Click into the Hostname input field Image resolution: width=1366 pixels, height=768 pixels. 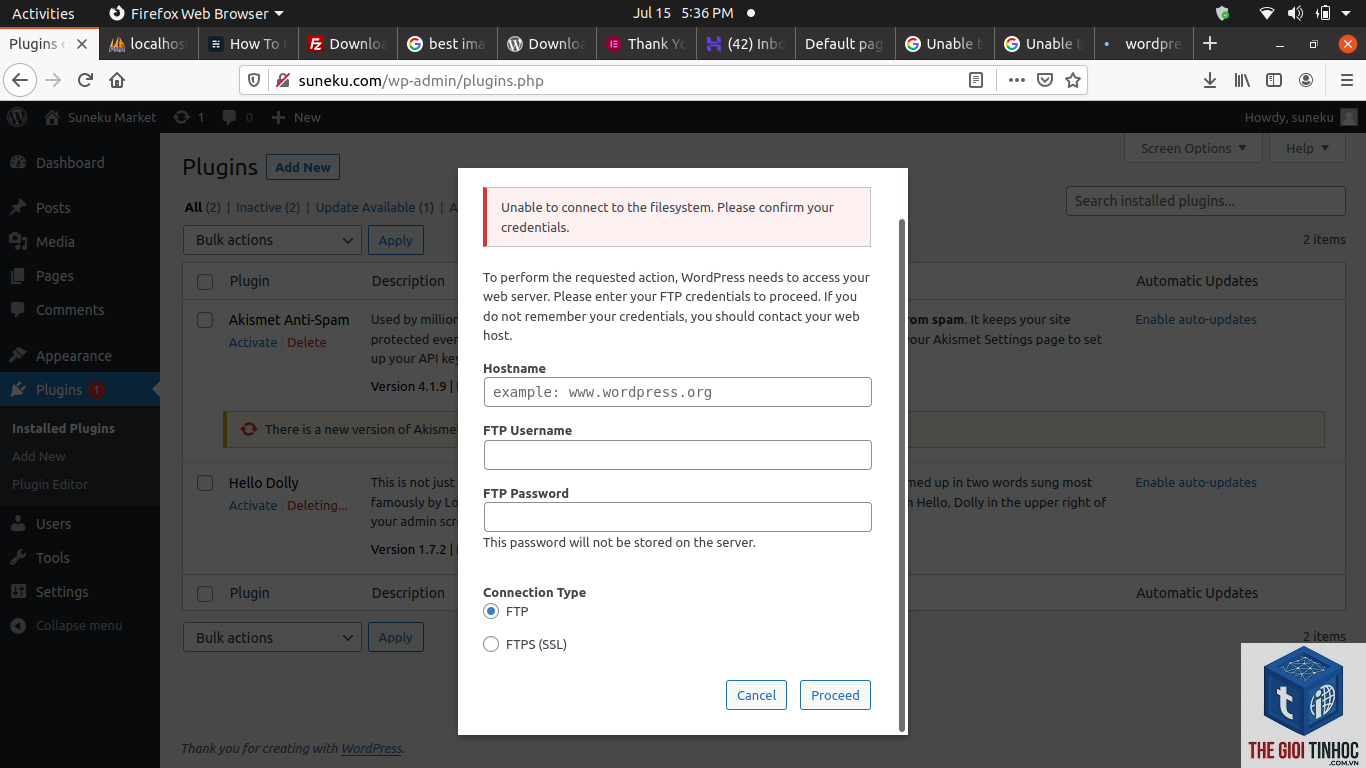point(677,392)
